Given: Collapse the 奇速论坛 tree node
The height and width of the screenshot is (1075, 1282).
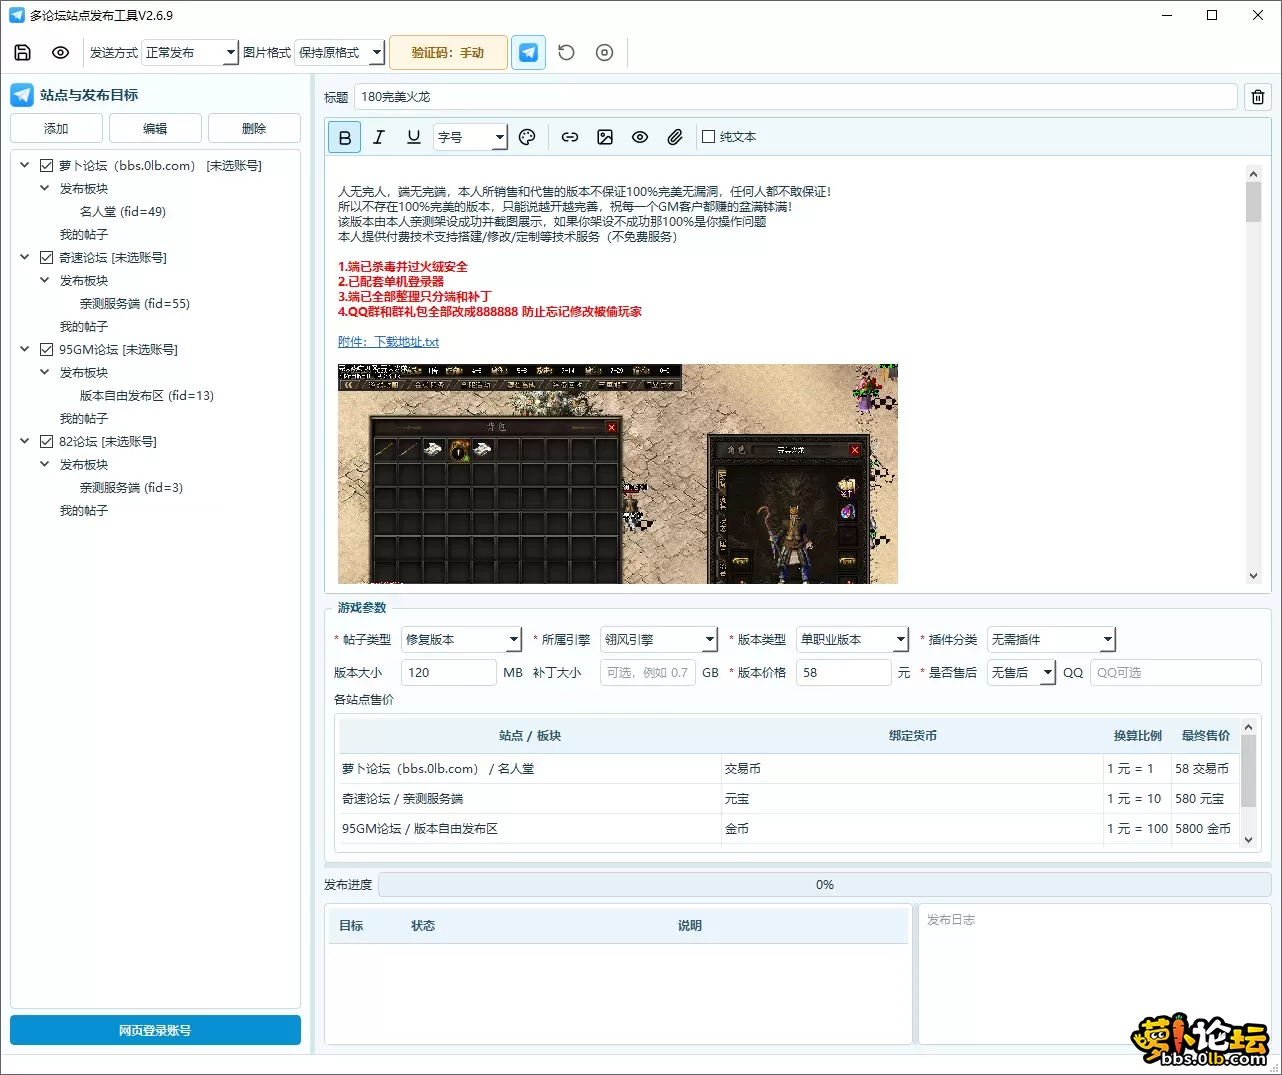Looking at the screenshot, I should click(25, 258).
